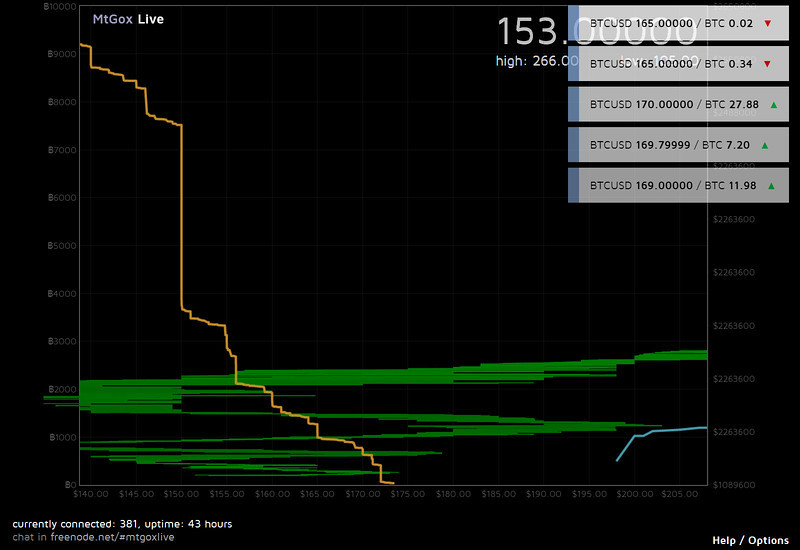Click the B8000 y-axis label
Viewport: 800px width, 550px height.
[62, 102]
